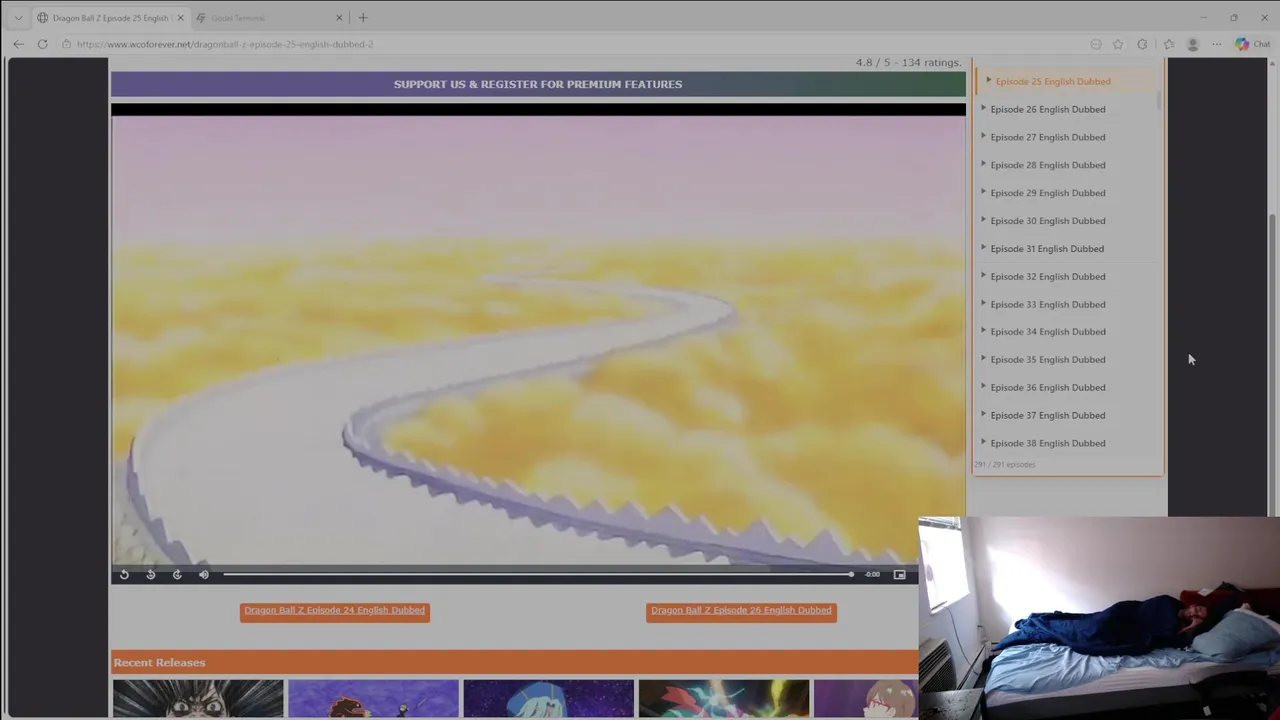1280x720 pixels.
Task: Play Episode 37 English Dubbed
Action: point(1048,415)
